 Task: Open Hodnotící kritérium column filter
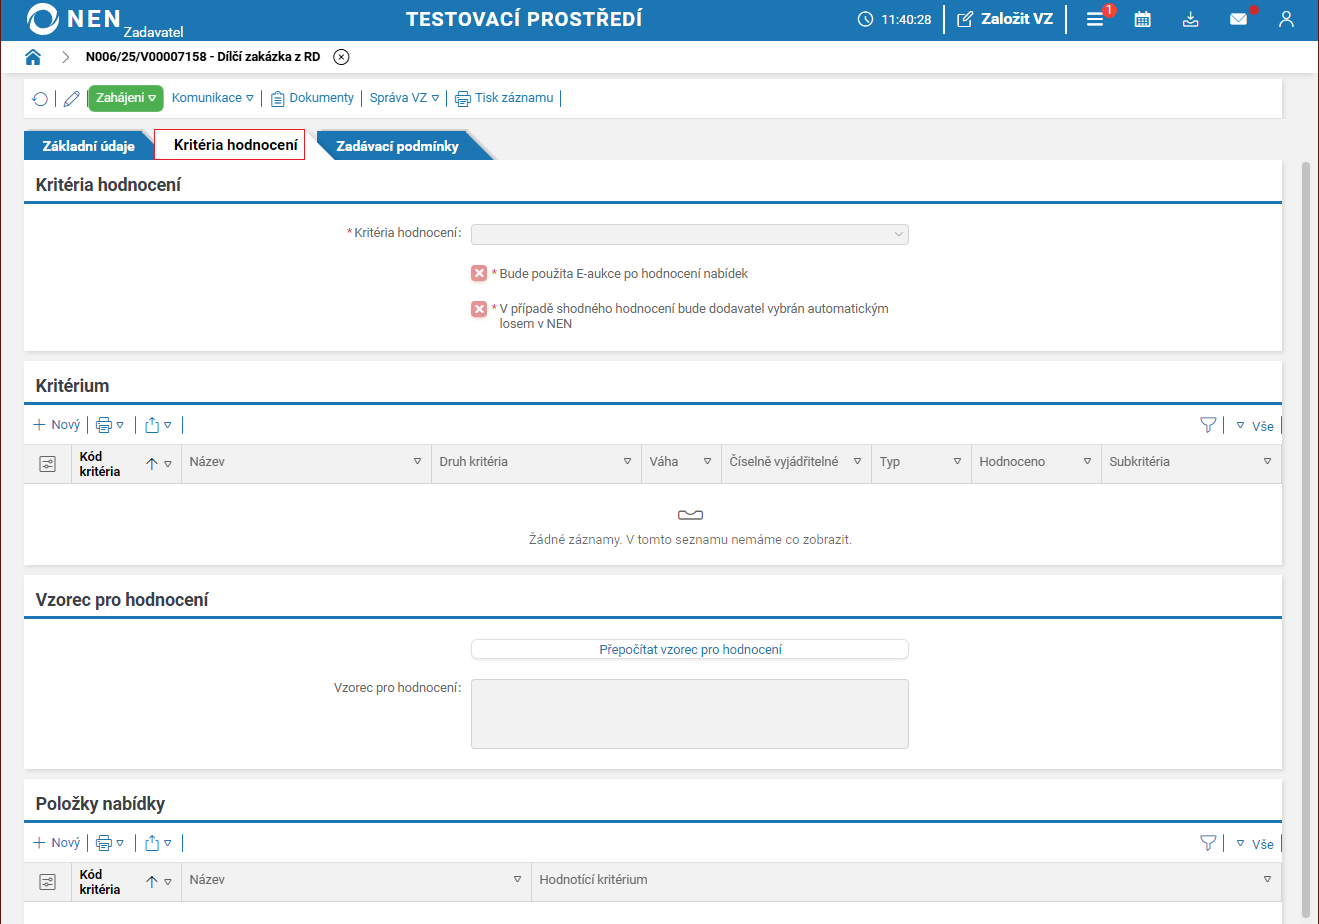pyautogui.click(x=1267, y=880)
